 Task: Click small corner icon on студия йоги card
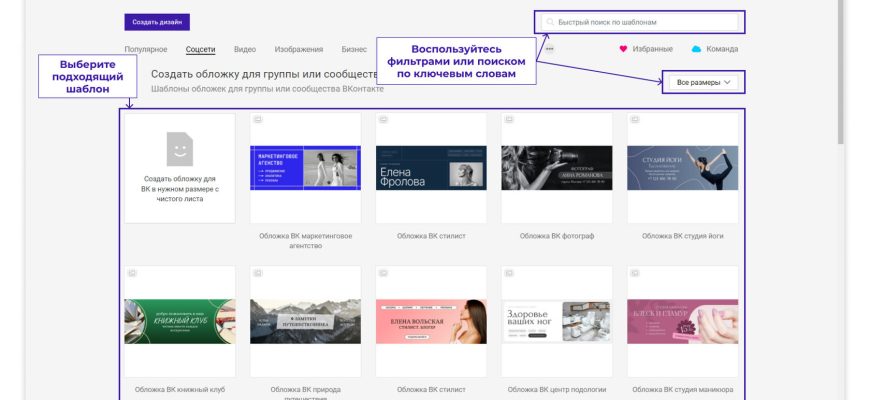(x=633, y=119)
